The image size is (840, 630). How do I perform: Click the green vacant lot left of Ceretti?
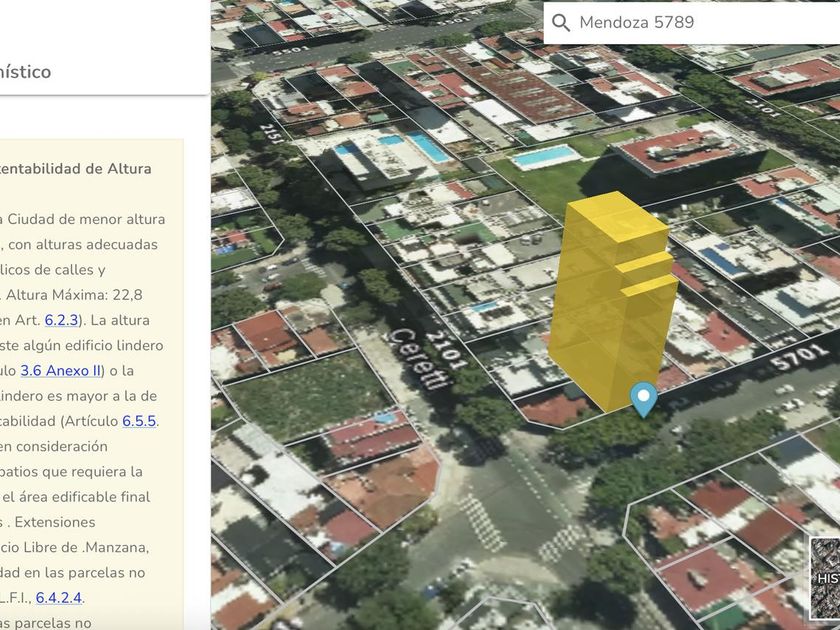click(289, 395)
